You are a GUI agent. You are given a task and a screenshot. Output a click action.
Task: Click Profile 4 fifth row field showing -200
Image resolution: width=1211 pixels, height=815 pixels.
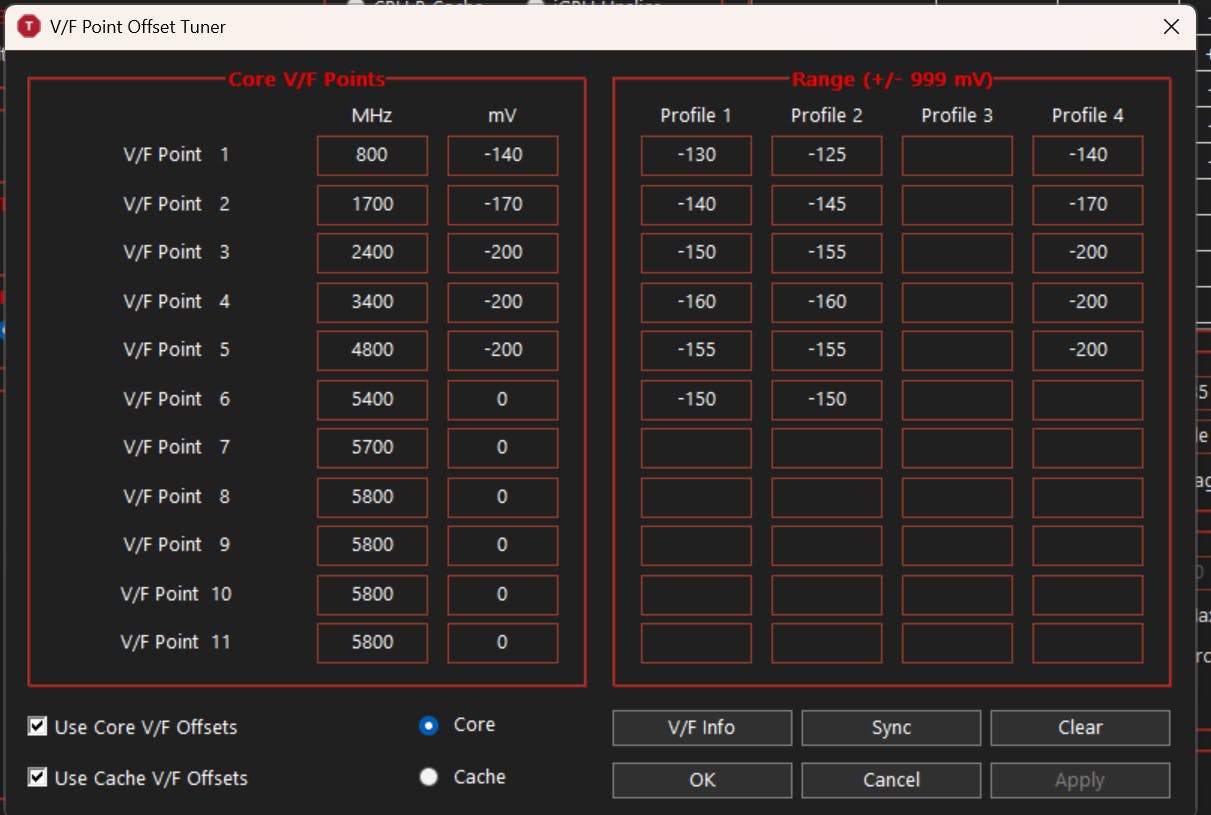pos(1087,350)
